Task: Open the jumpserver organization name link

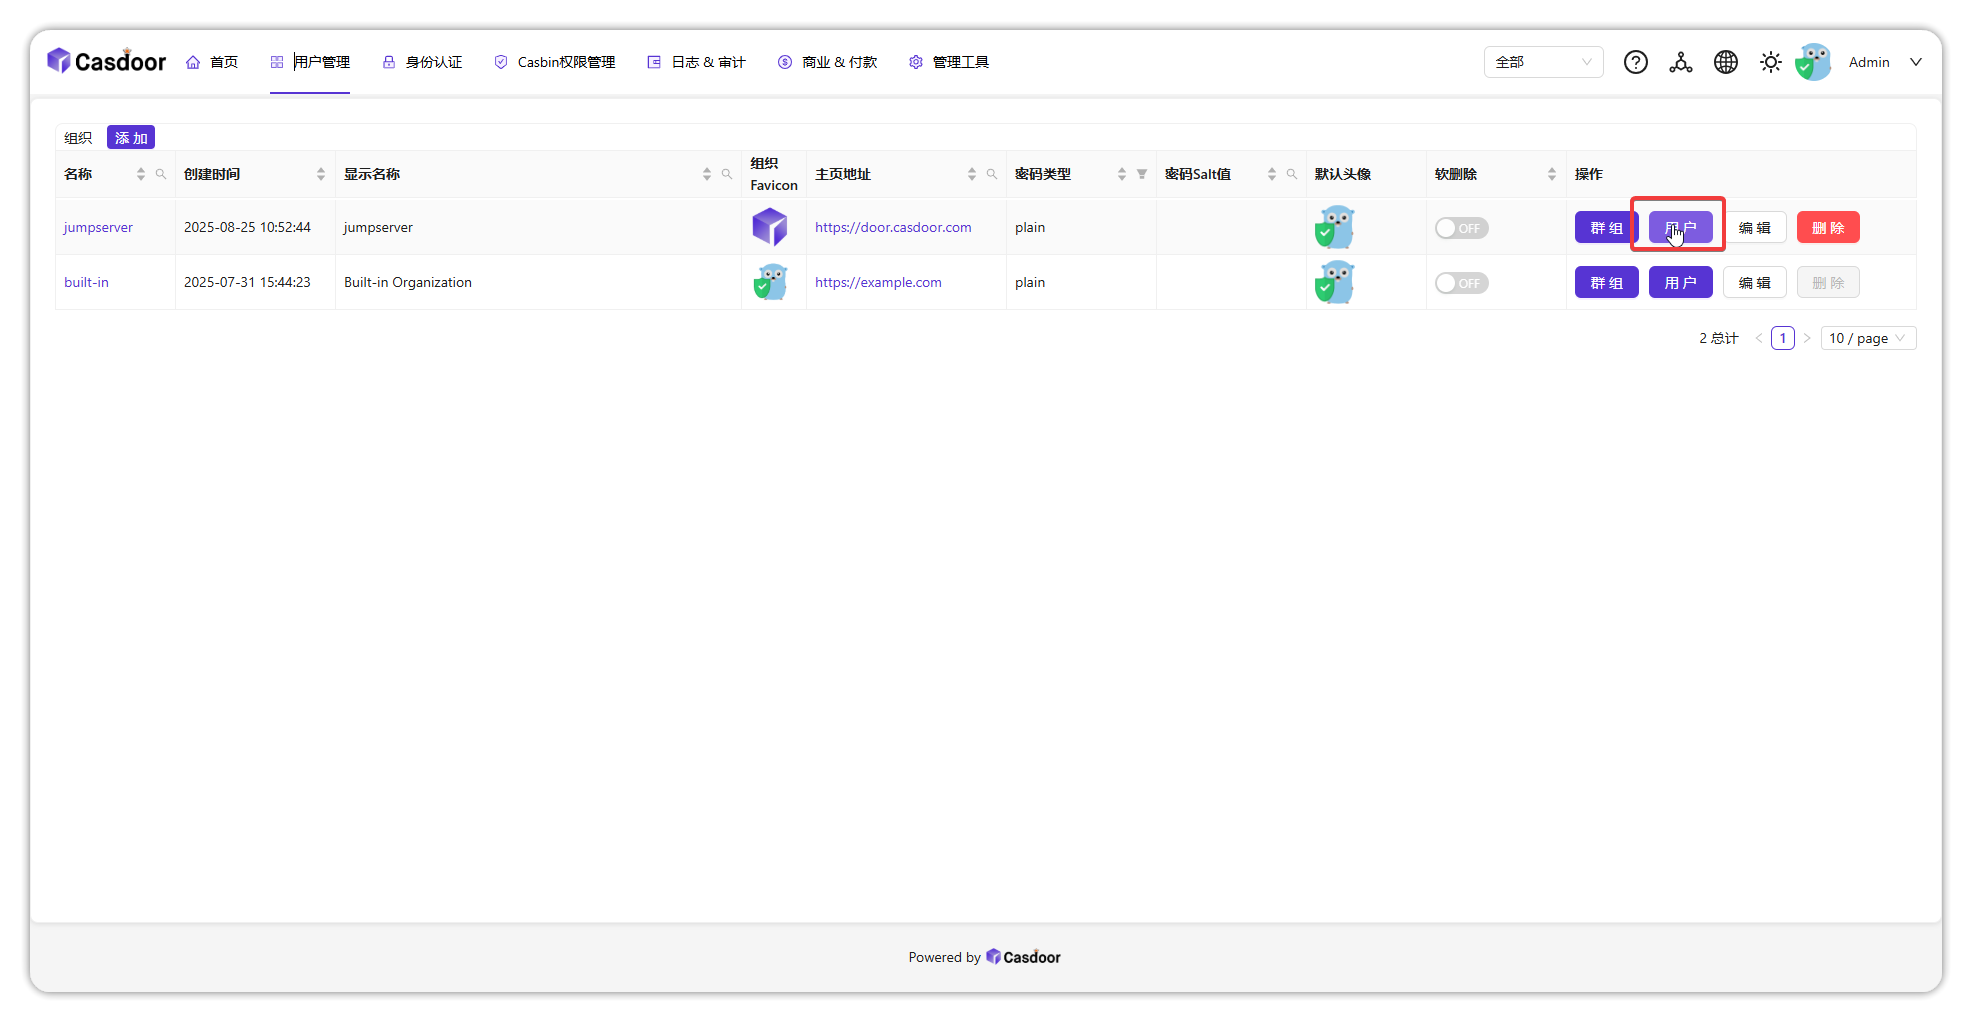Action: coord(98,227)
